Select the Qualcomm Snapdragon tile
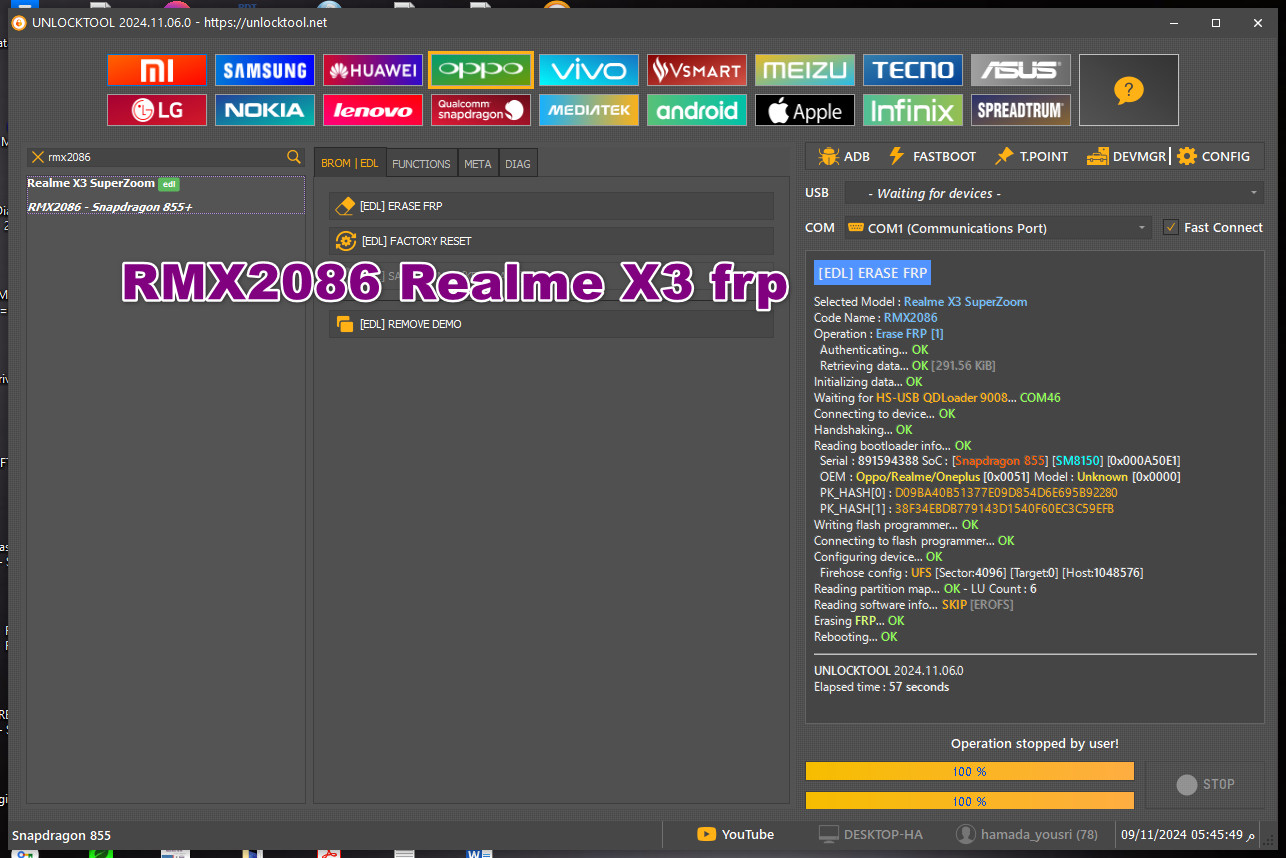 481,110
